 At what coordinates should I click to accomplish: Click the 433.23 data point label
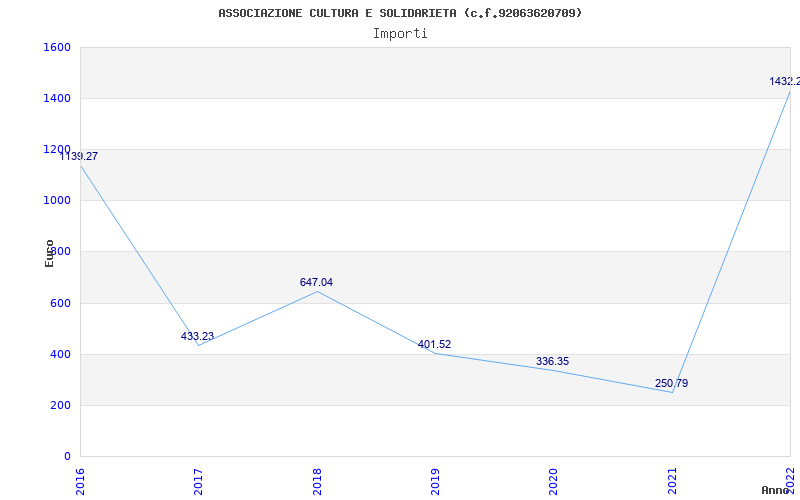(x=197, y=337)
